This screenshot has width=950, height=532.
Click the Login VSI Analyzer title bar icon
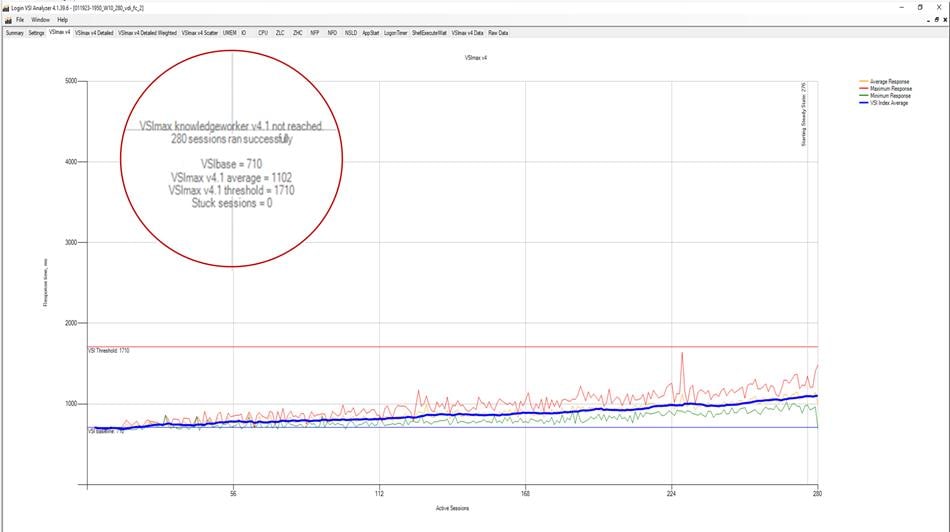point(6,8)
